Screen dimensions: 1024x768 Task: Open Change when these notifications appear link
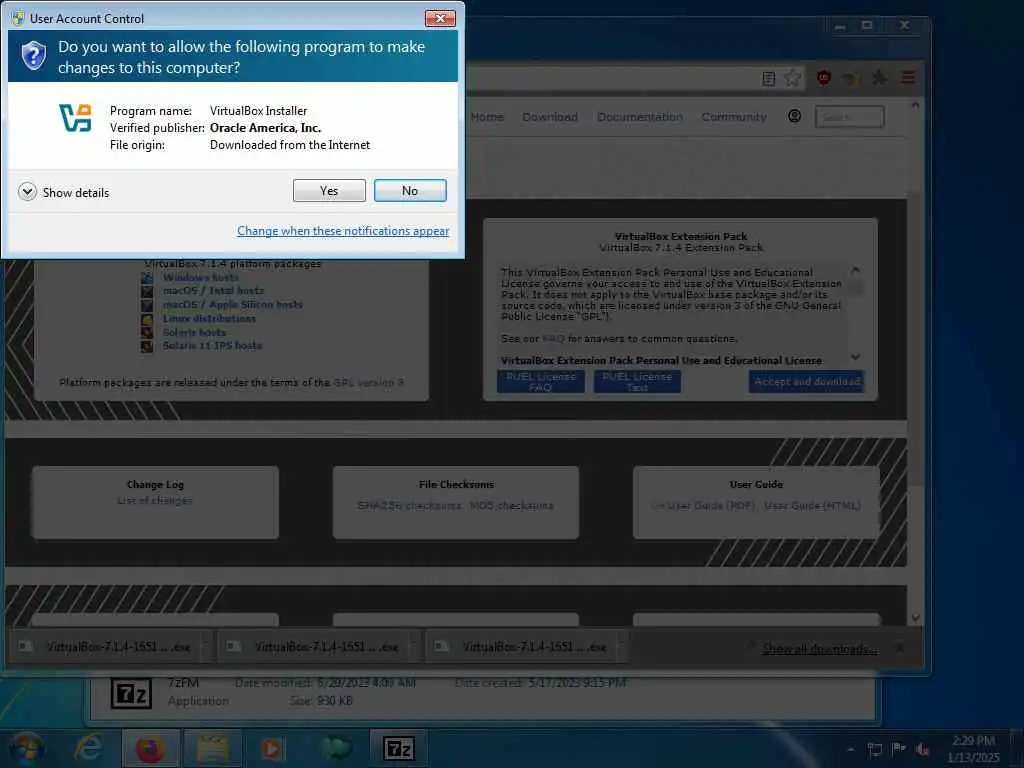click(x=343, y=231)
